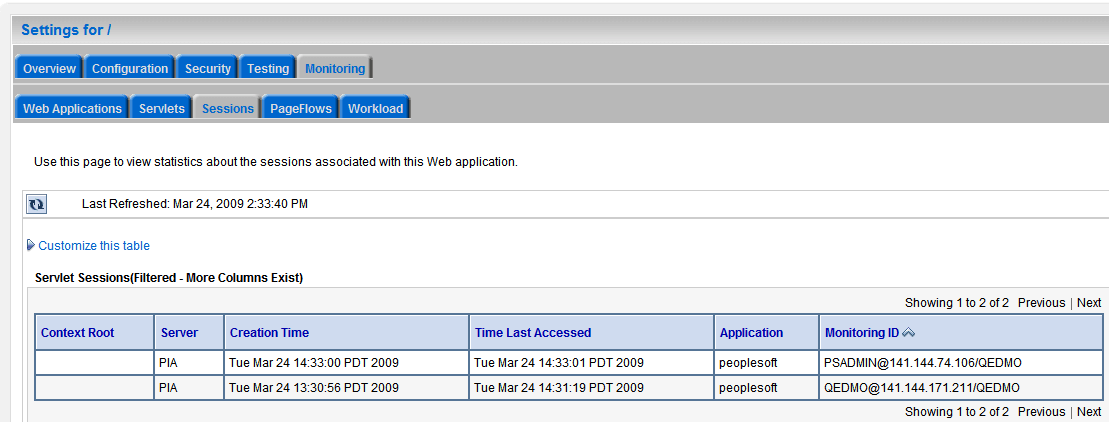Click the Next link below the table
This screenshot has width=1109, height=422.
pyautogui.click(x=1089, y=411)
